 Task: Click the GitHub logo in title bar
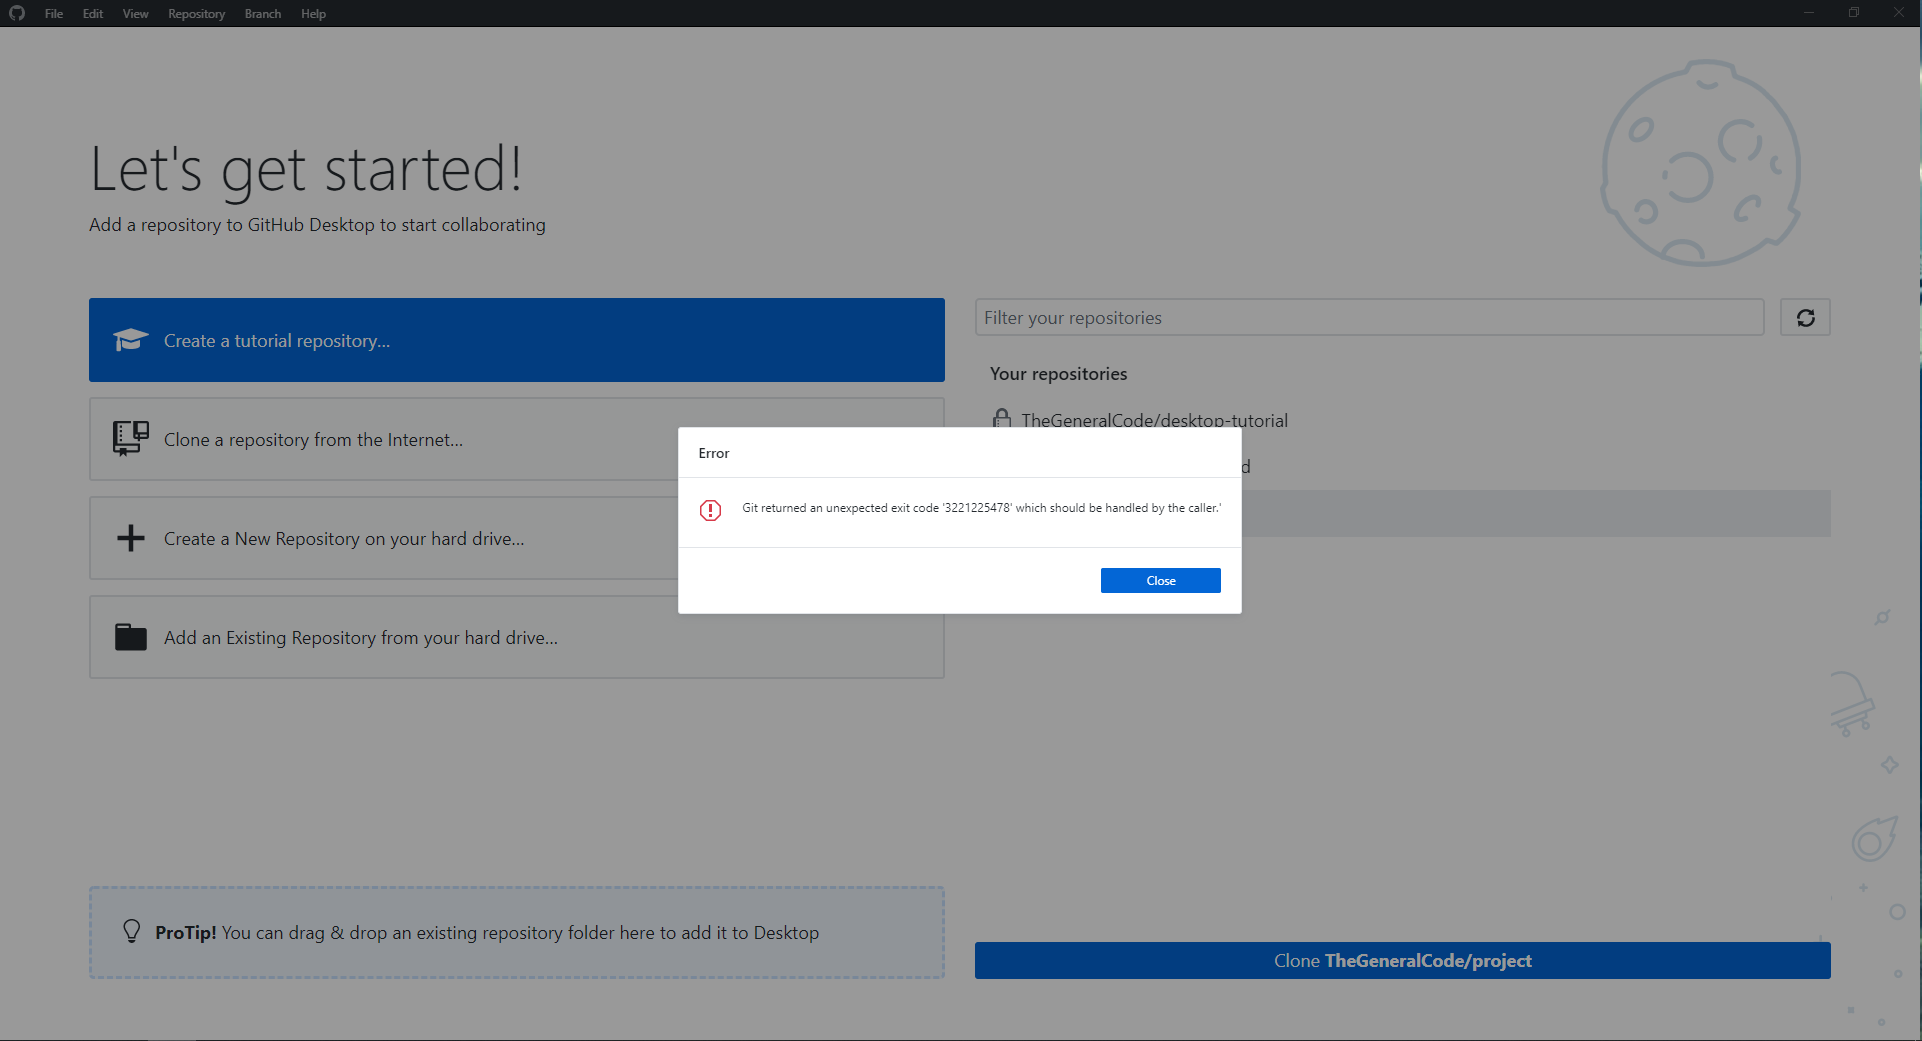coord(17,13)
